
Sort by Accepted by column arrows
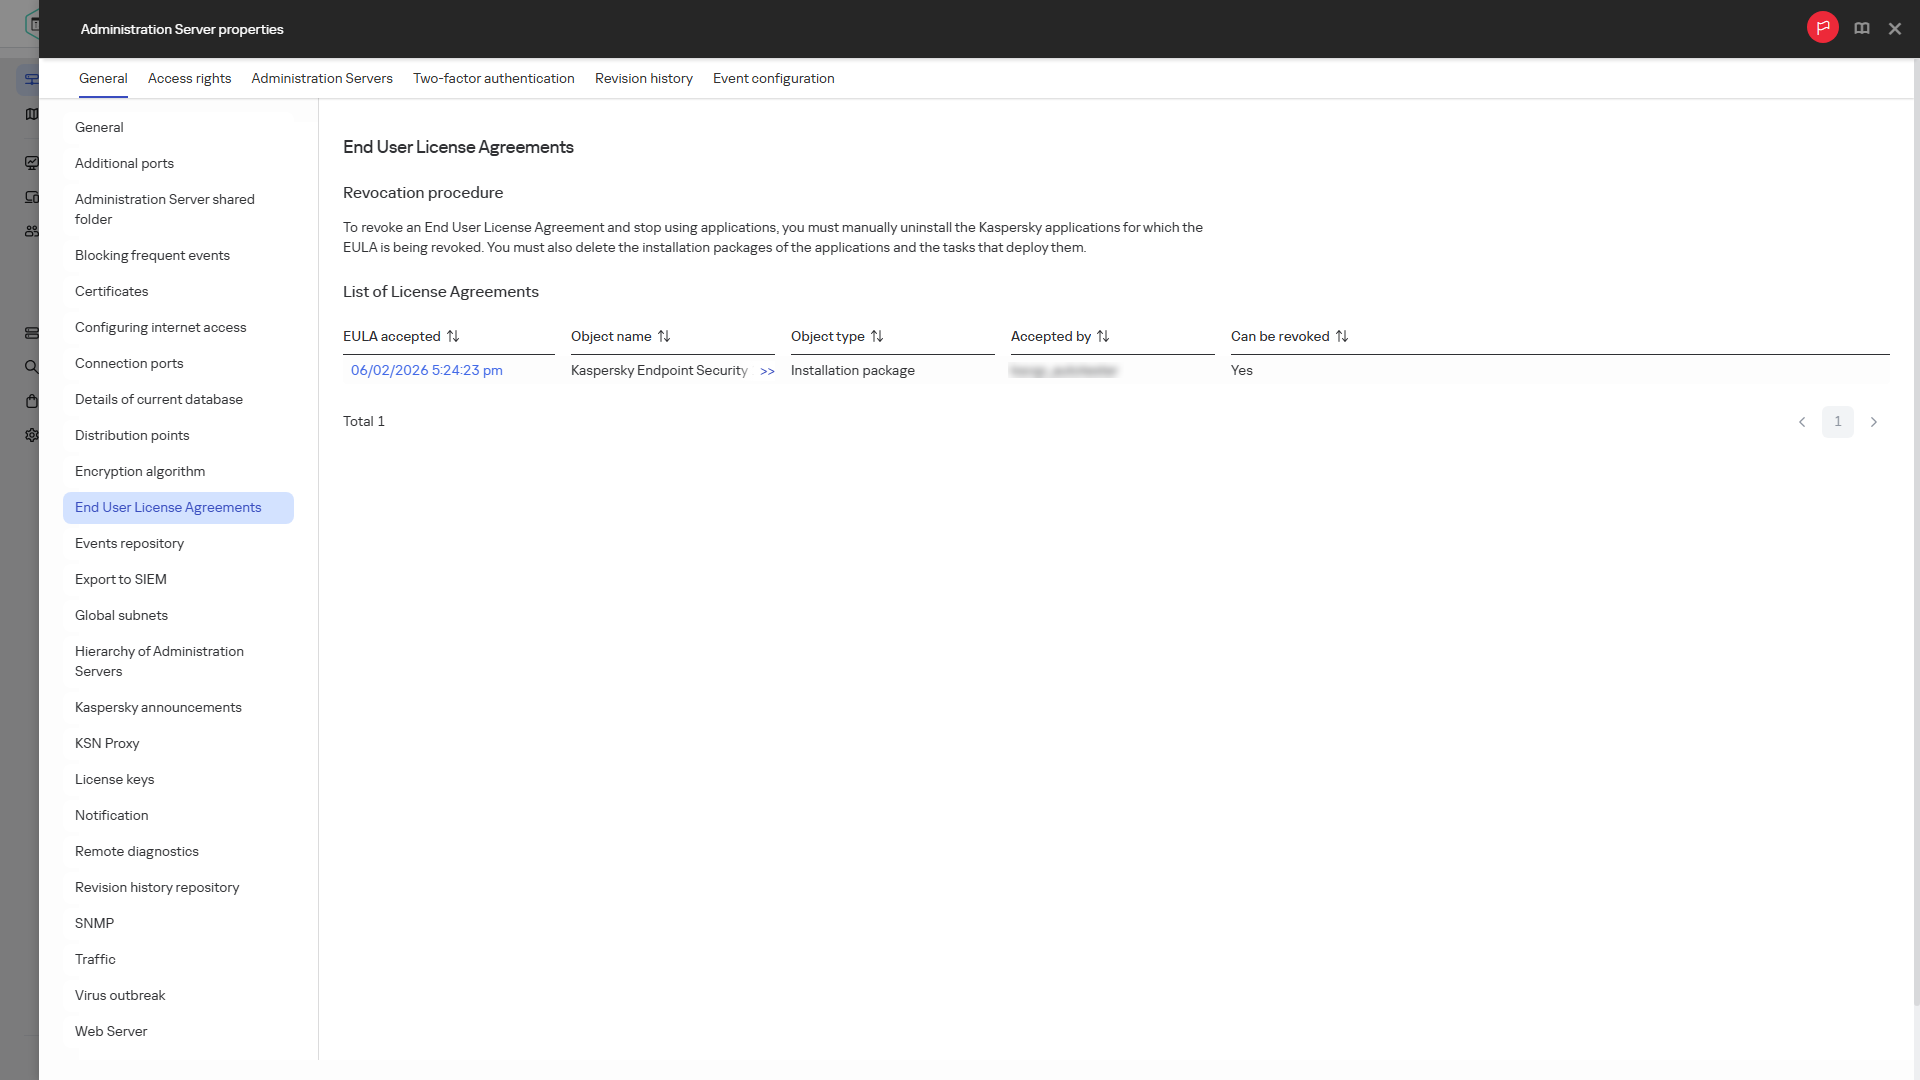(1103, 337)
